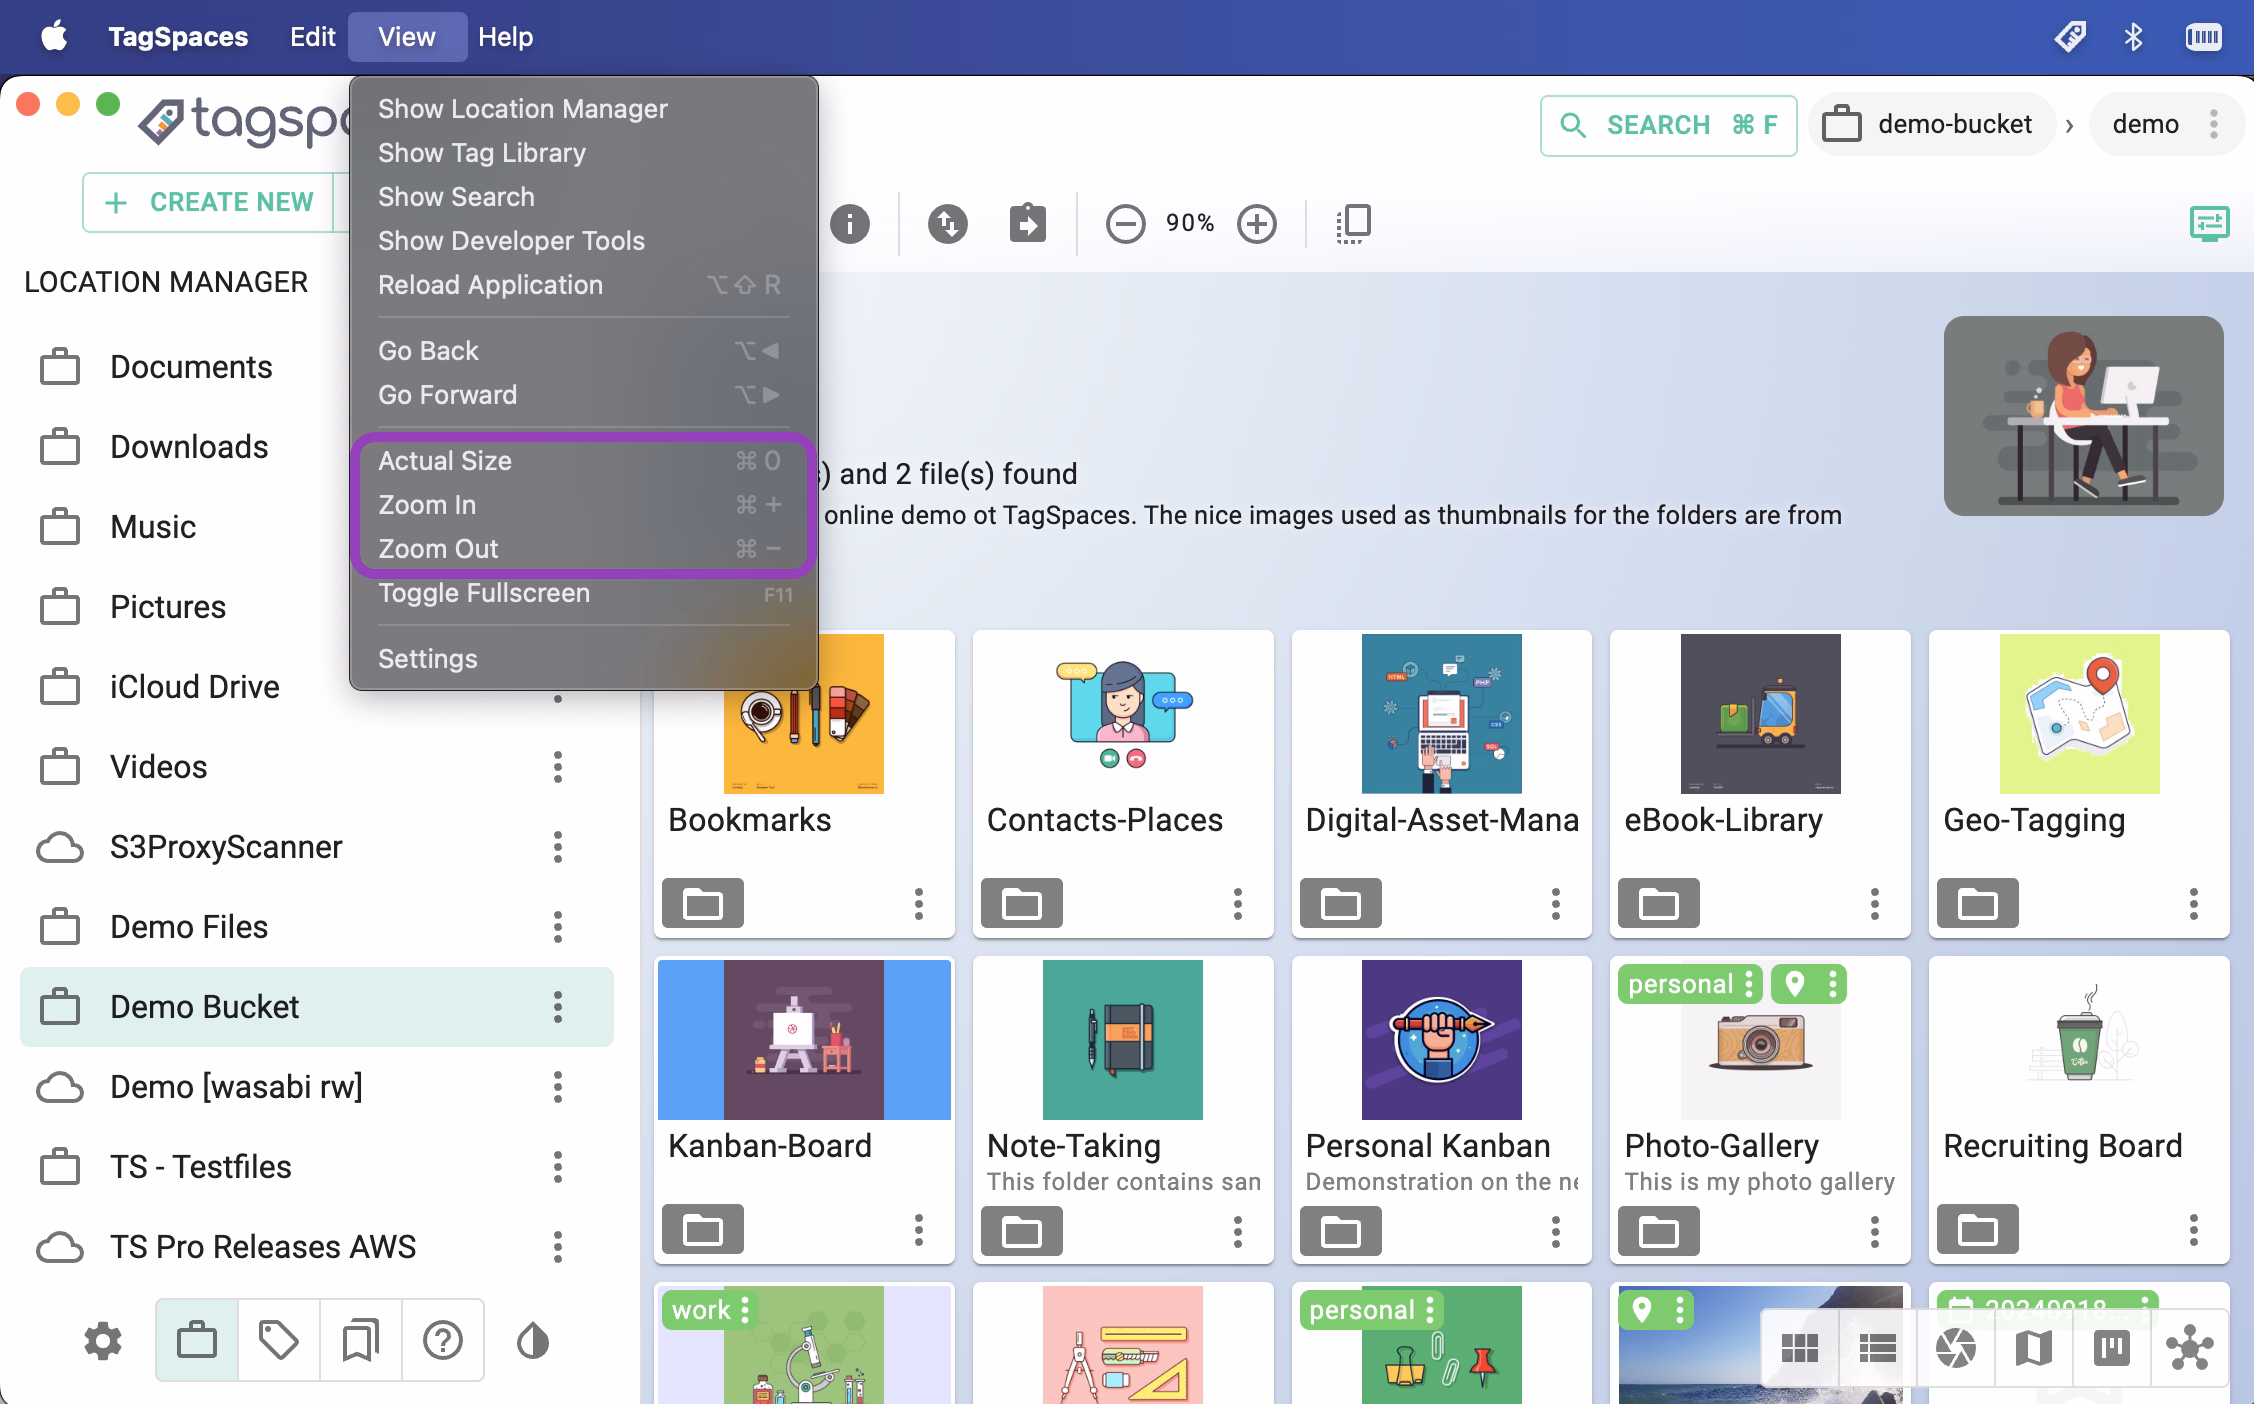Open the map view perspective
Viewport: 2254px width, 1404px height.
point(2032,1347)
